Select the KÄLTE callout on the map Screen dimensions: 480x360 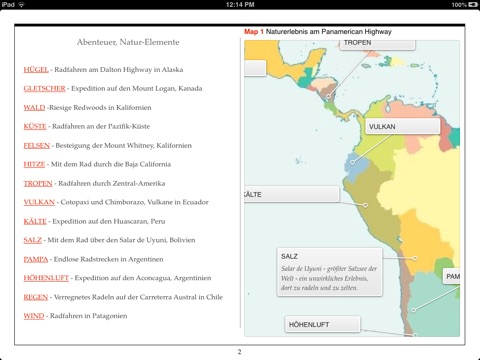[292, 194]
